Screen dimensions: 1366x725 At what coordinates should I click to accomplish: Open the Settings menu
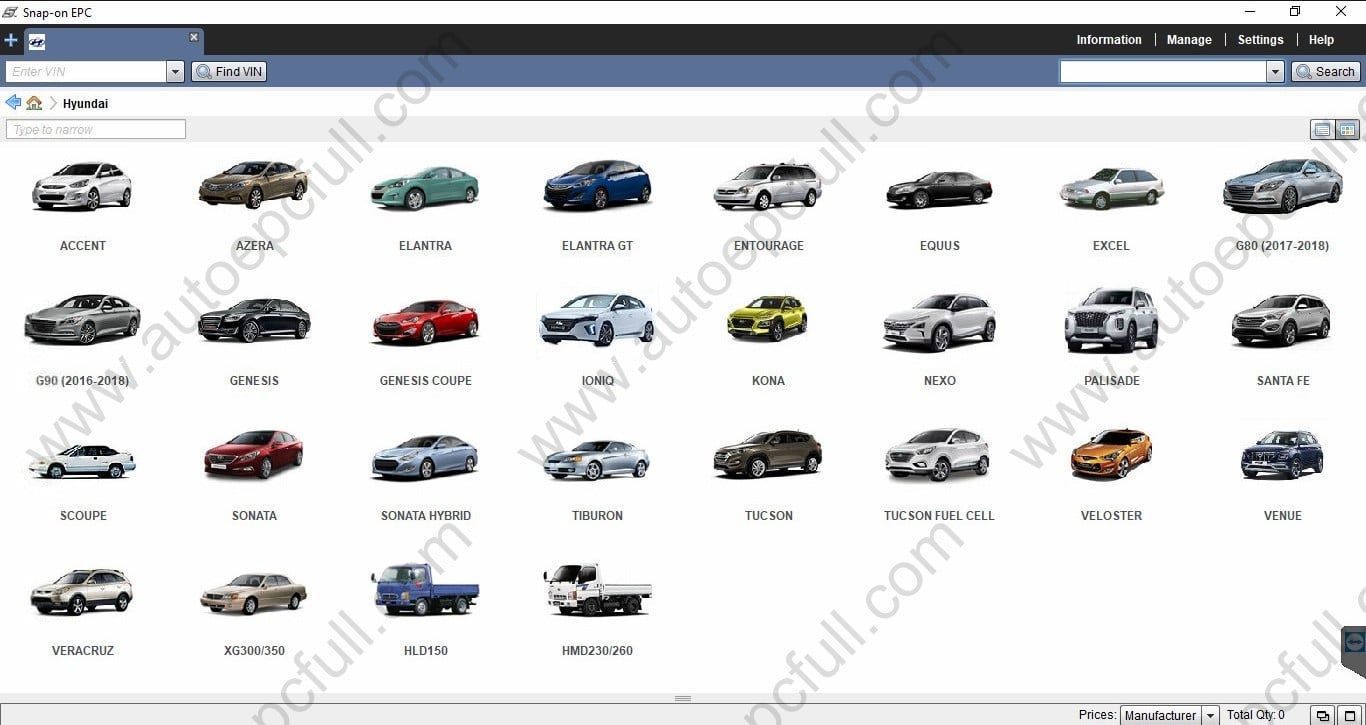coord(1260,40)
